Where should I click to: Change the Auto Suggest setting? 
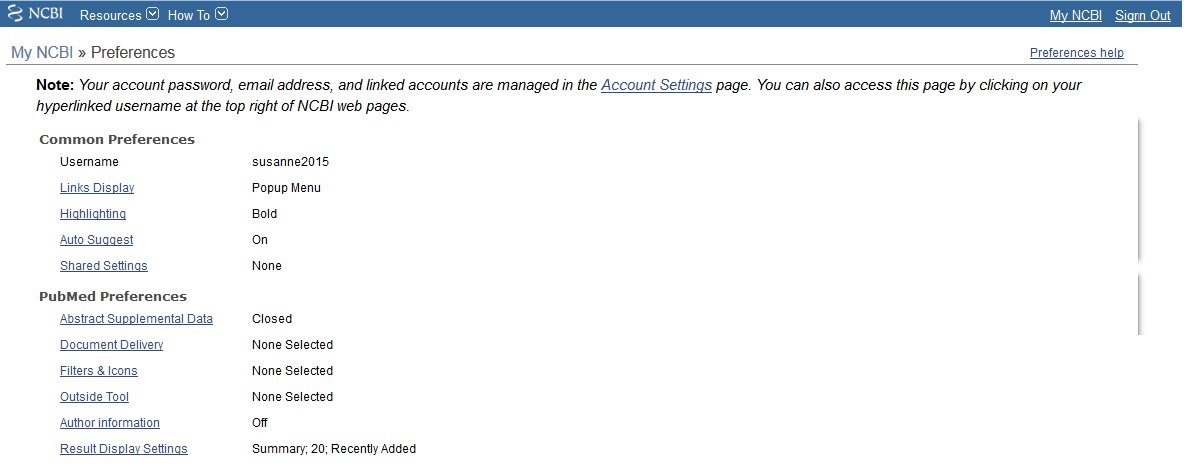click(96, 240)
